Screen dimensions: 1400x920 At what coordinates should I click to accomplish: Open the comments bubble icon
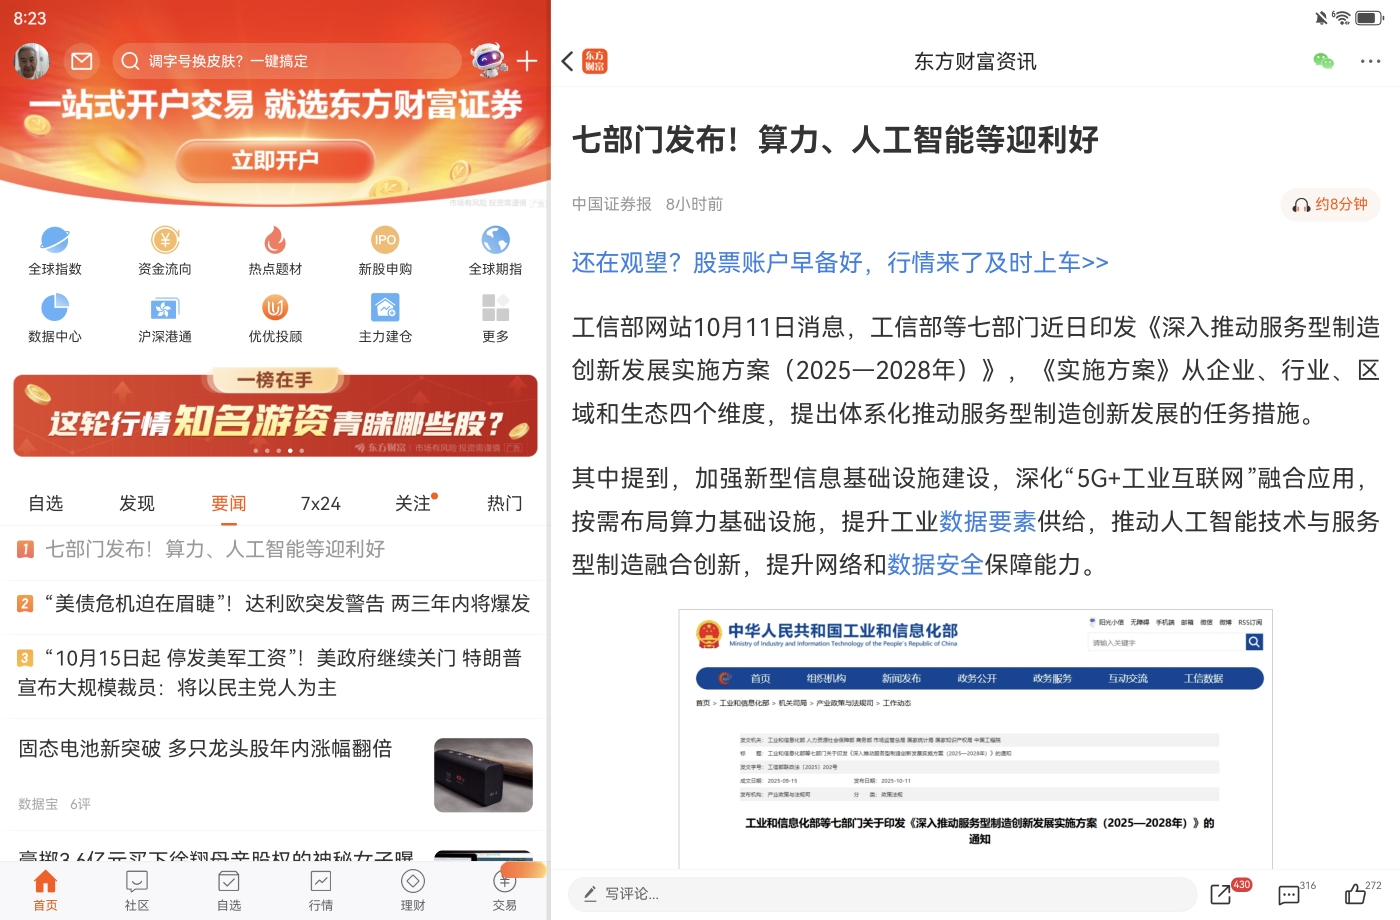coord(1289,895)
